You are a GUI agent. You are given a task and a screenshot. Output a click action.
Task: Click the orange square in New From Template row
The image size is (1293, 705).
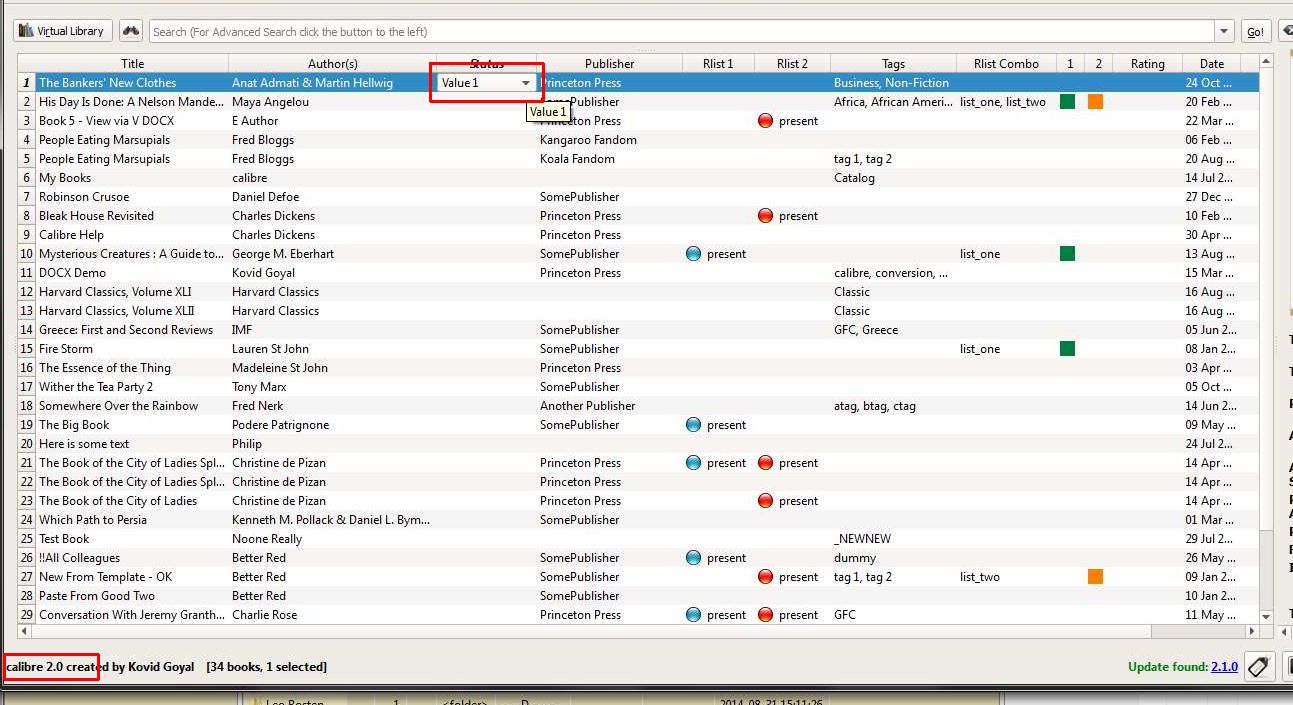[x=1095, y=577]
